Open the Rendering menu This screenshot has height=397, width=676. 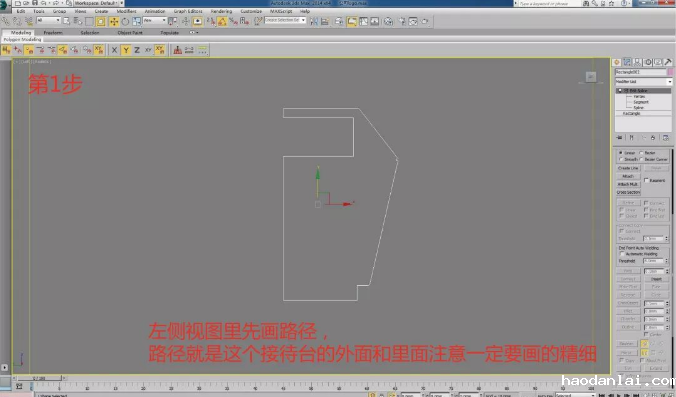(x=221, y=11)
